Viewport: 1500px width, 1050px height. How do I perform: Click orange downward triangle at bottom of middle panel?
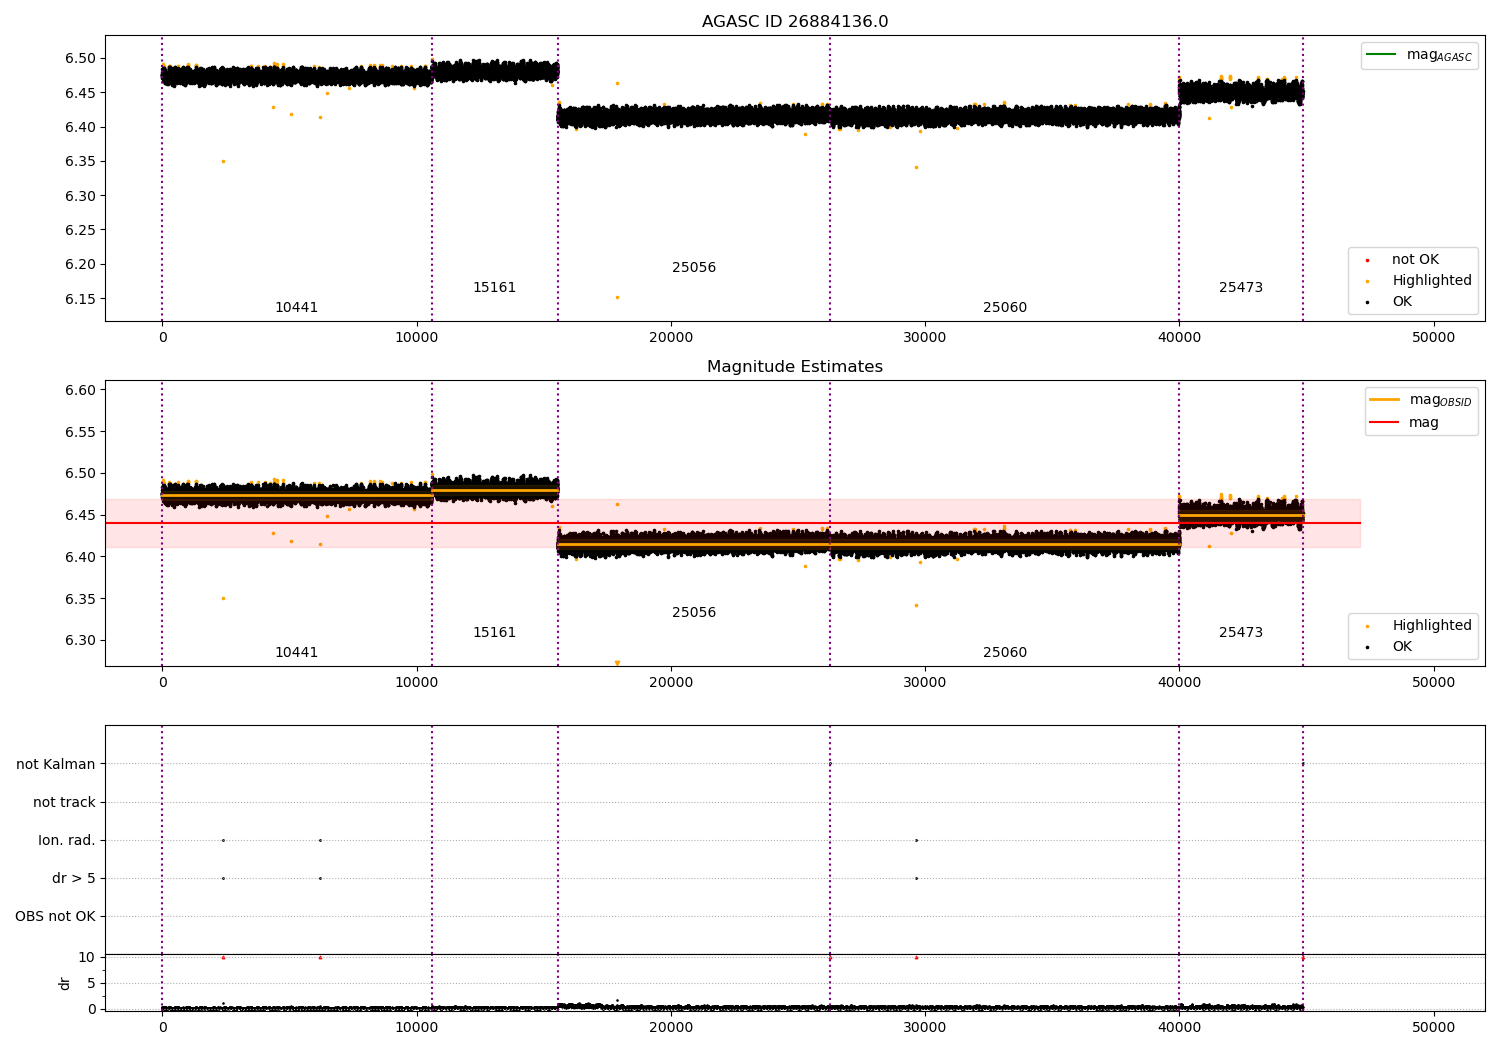[x=617, y=663]
